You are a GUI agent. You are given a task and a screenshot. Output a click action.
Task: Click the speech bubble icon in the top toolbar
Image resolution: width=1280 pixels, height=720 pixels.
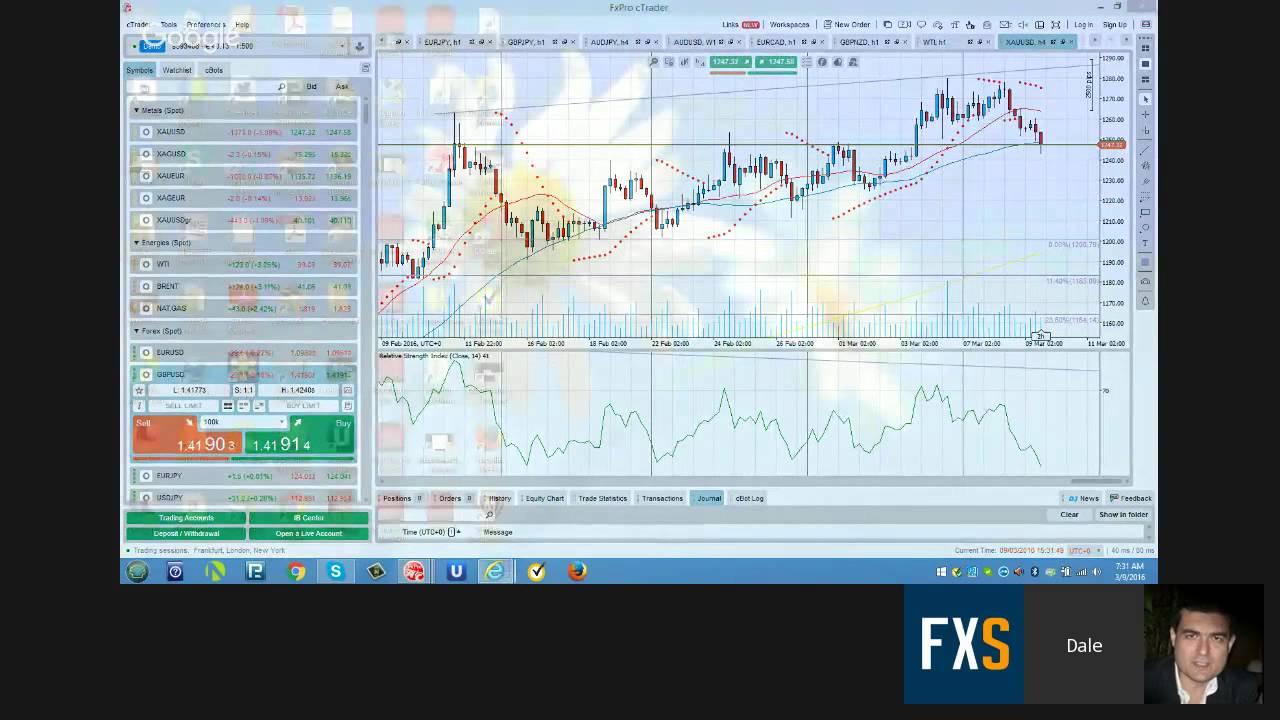tap(921, 25)
